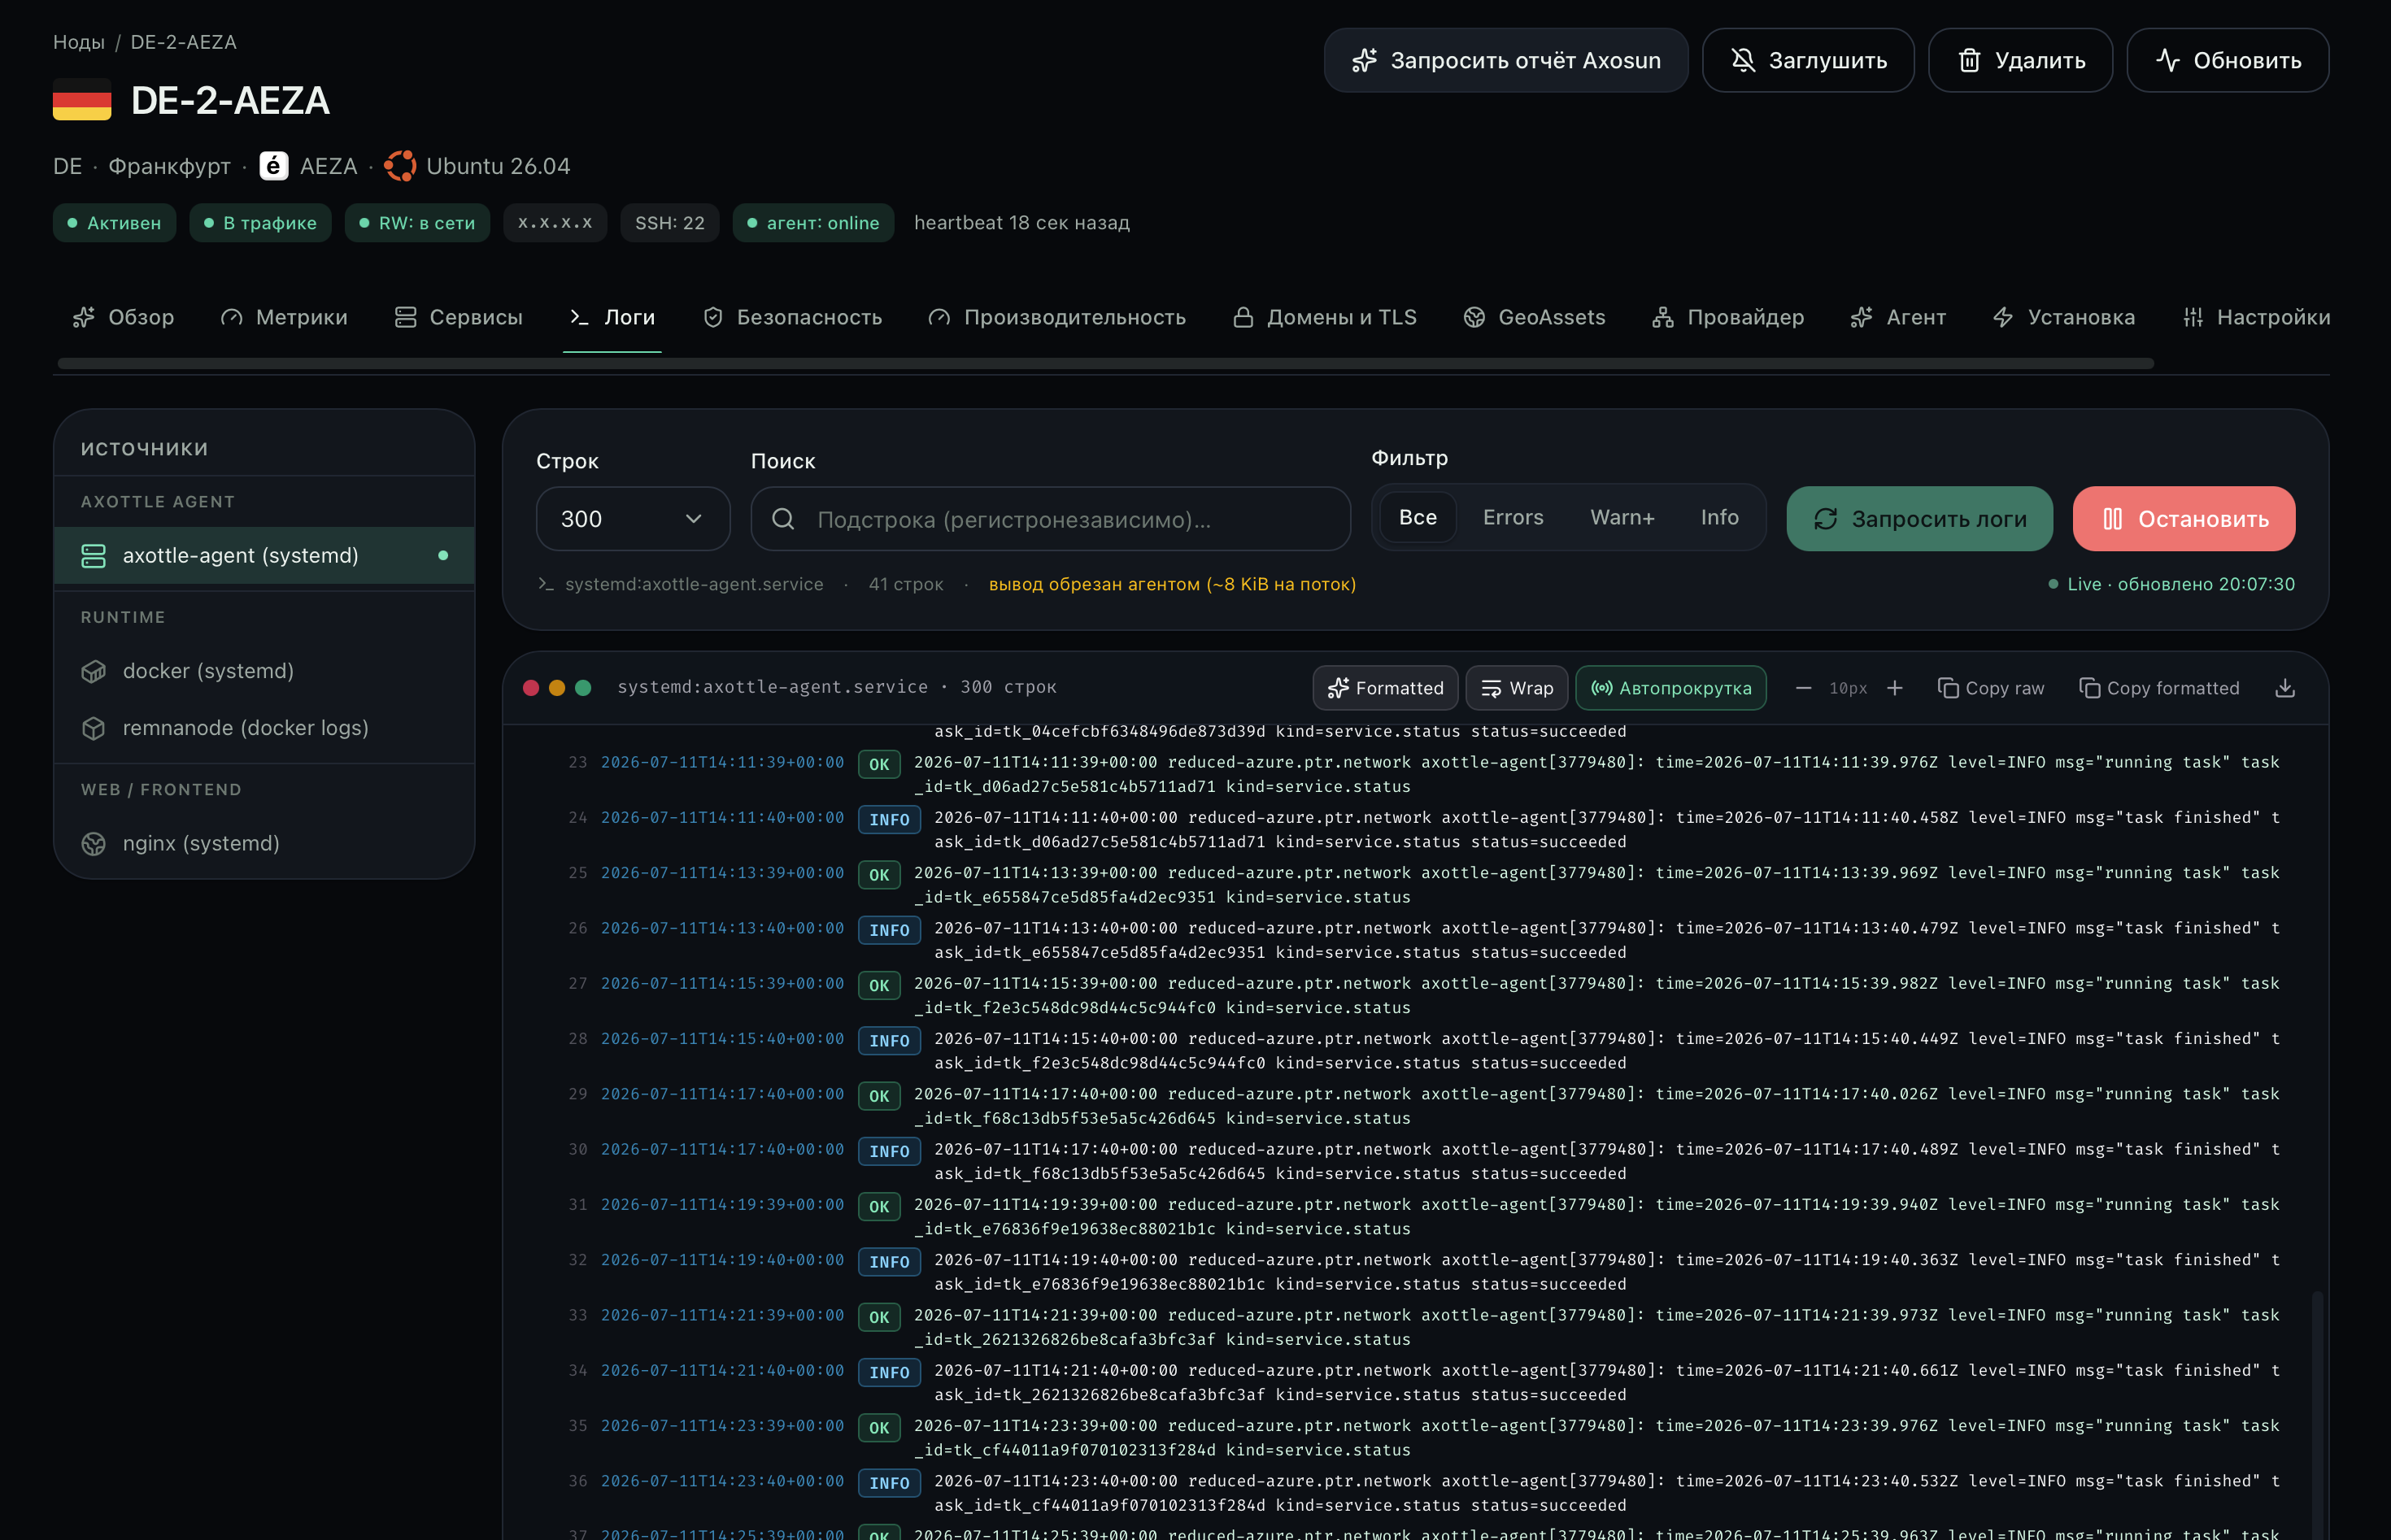Click the OK badge on log line 33
Image resolution: width=2391 pixels, height=1540 pixels.
(879, 1317)
